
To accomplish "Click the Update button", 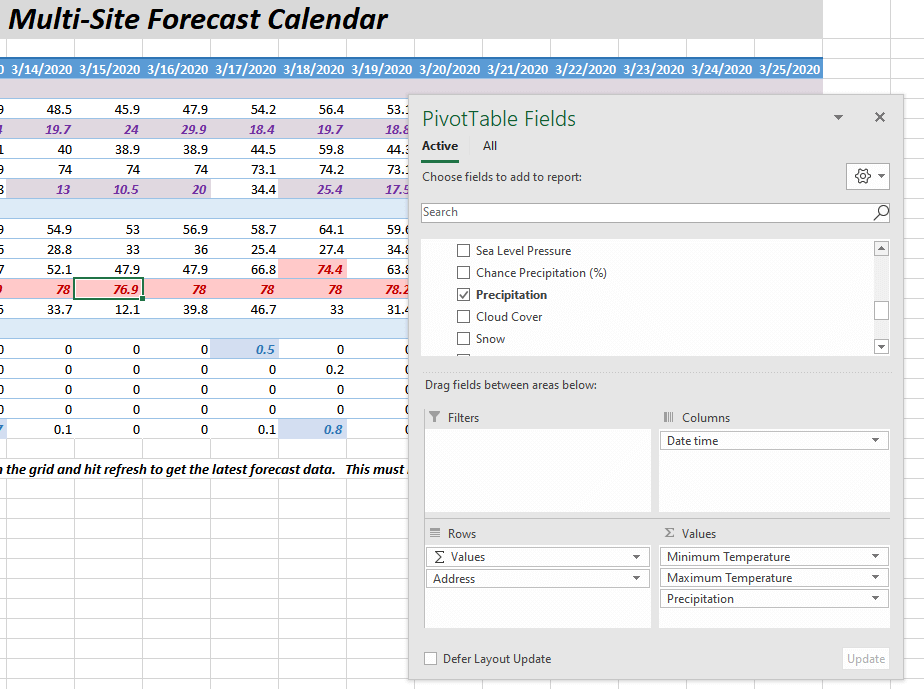I will 866,659.
